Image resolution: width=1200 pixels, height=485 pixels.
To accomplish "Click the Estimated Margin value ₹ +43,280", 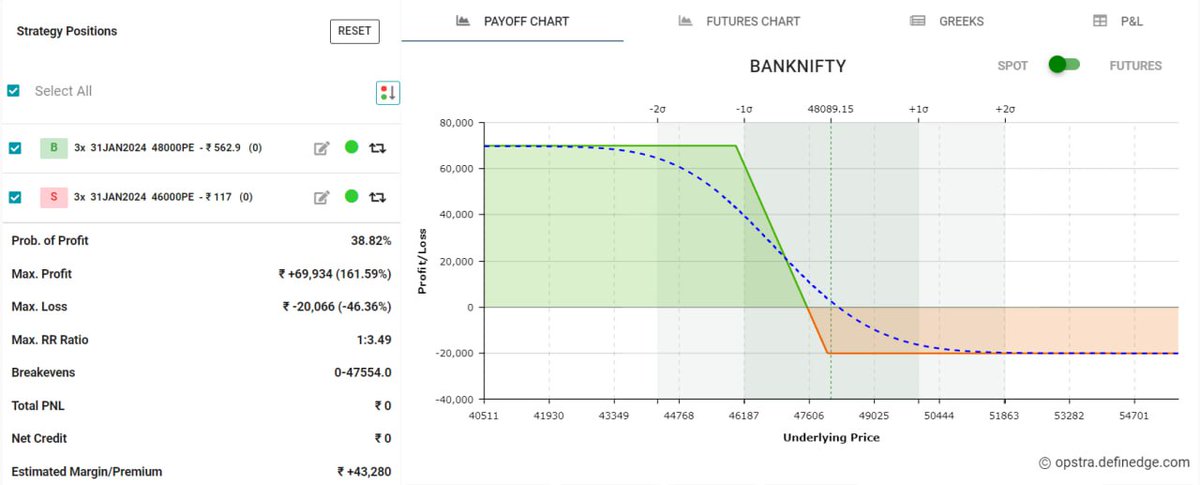I will pyautogui.click(x=364, y=471).
